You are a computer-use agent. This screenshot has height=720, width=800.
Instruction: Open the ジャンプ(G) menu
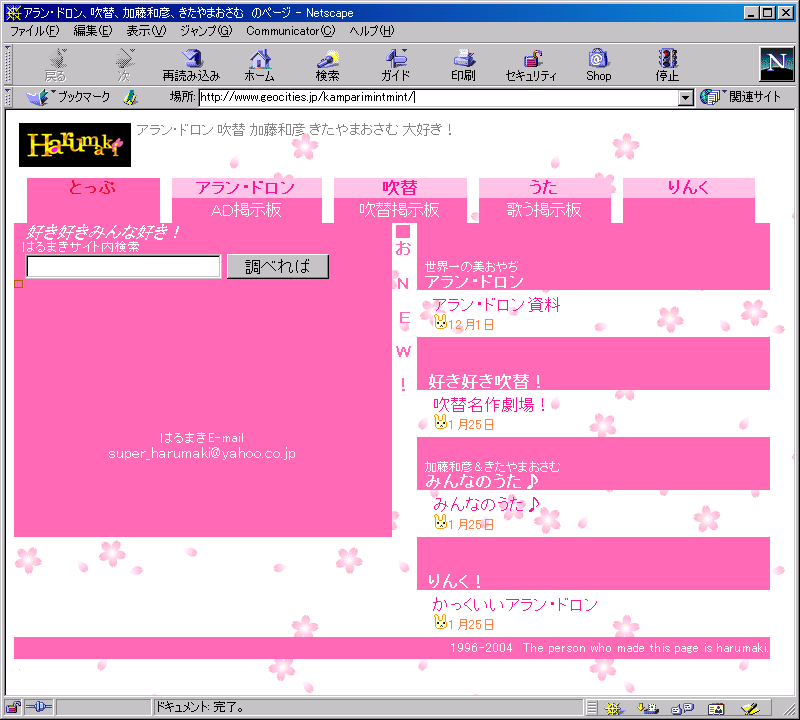[x=206, y=31]
